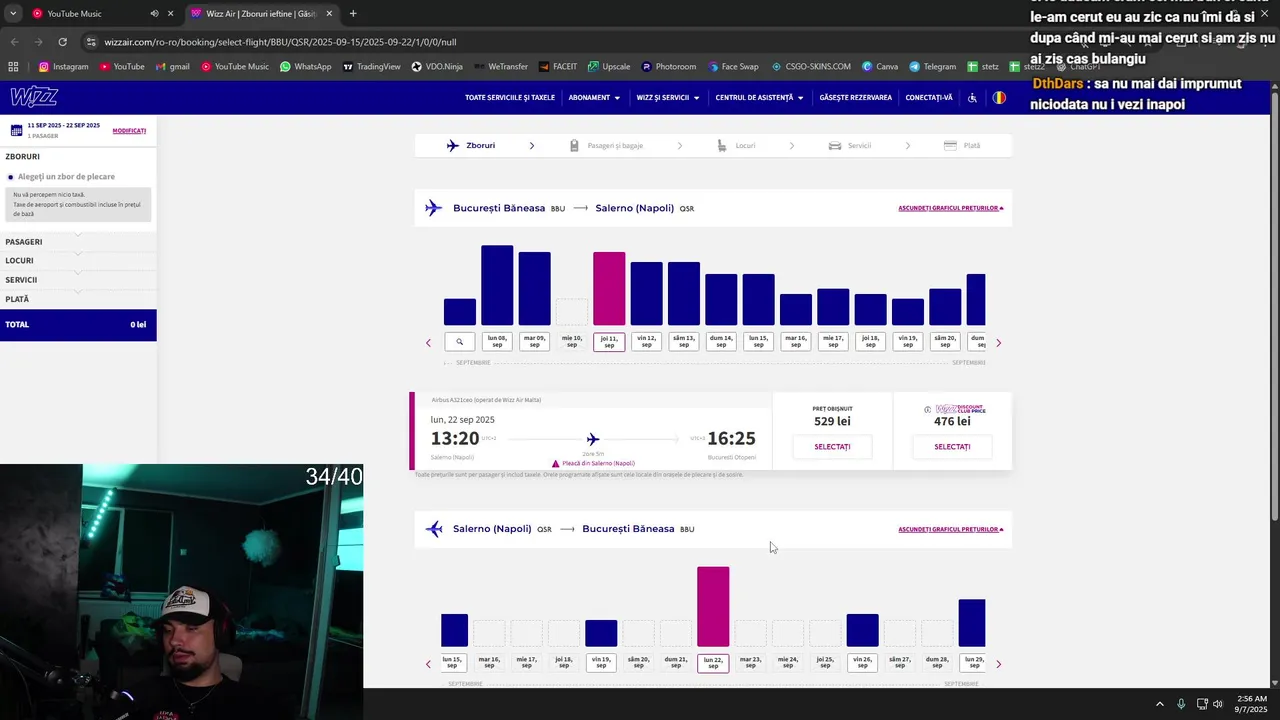Click the system tray volume icon

pos(1218,704)
